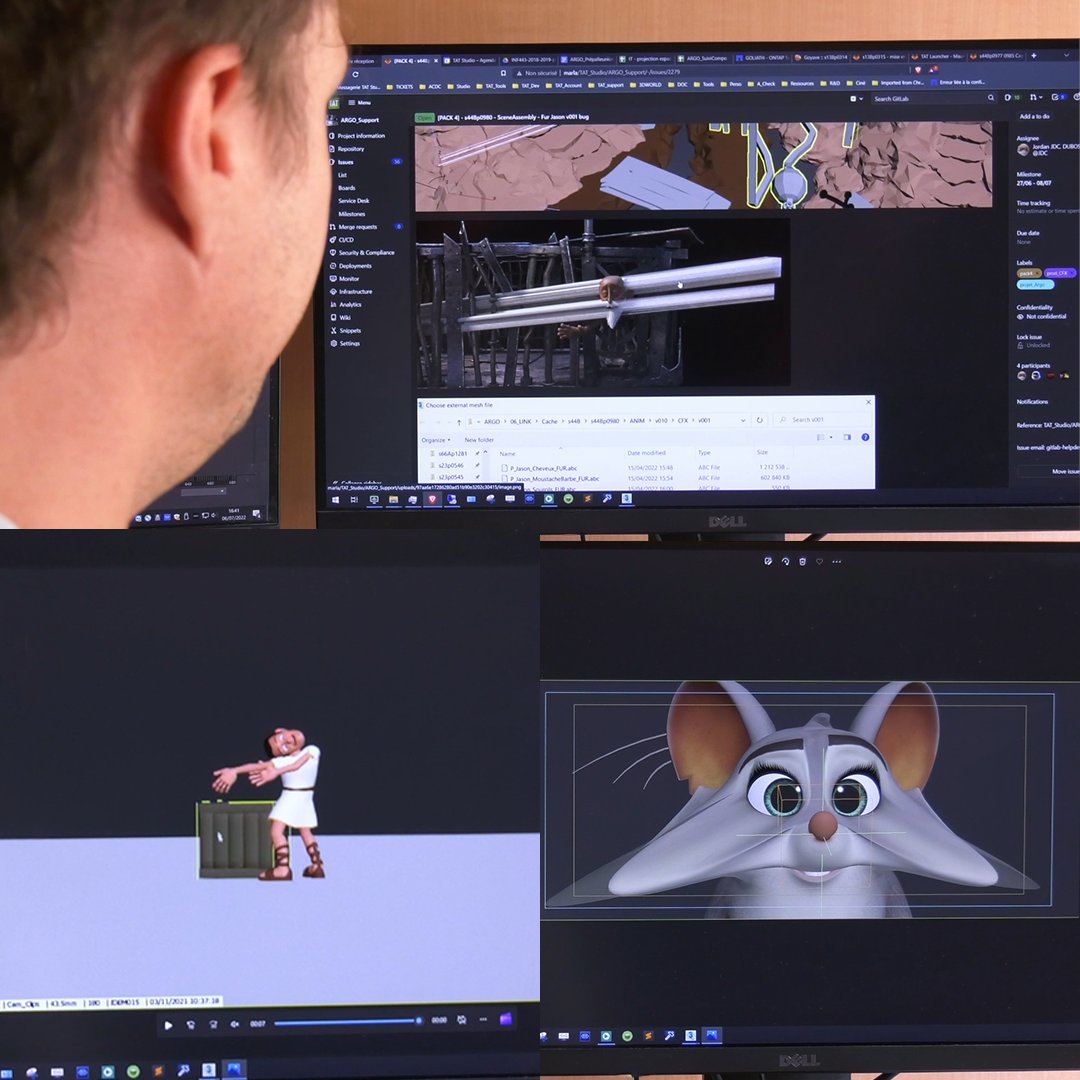The image size is (1080, 1080).
Task: Mark the mouse image as favorite with heart
Action: pyautogui.click(x=820, y=561)
